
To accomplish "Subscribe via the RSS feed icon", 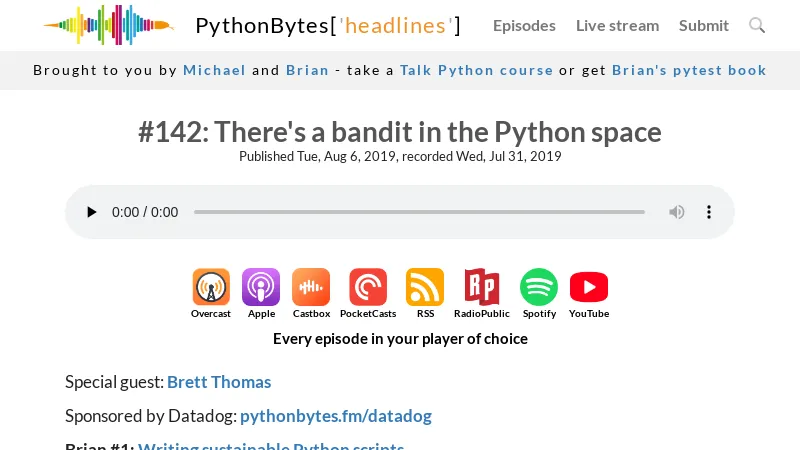I will tap(425, 288).
